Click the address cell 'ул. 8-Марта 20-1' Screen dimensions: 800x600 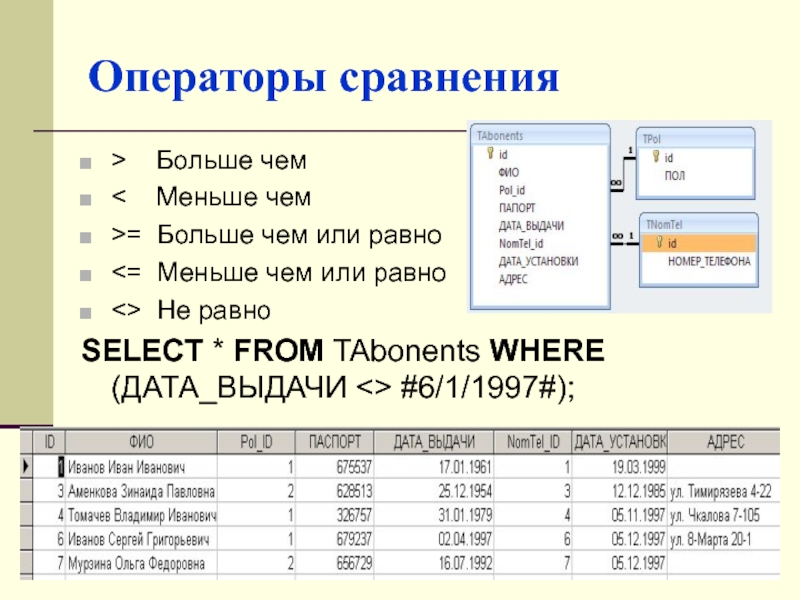[724, 539]
